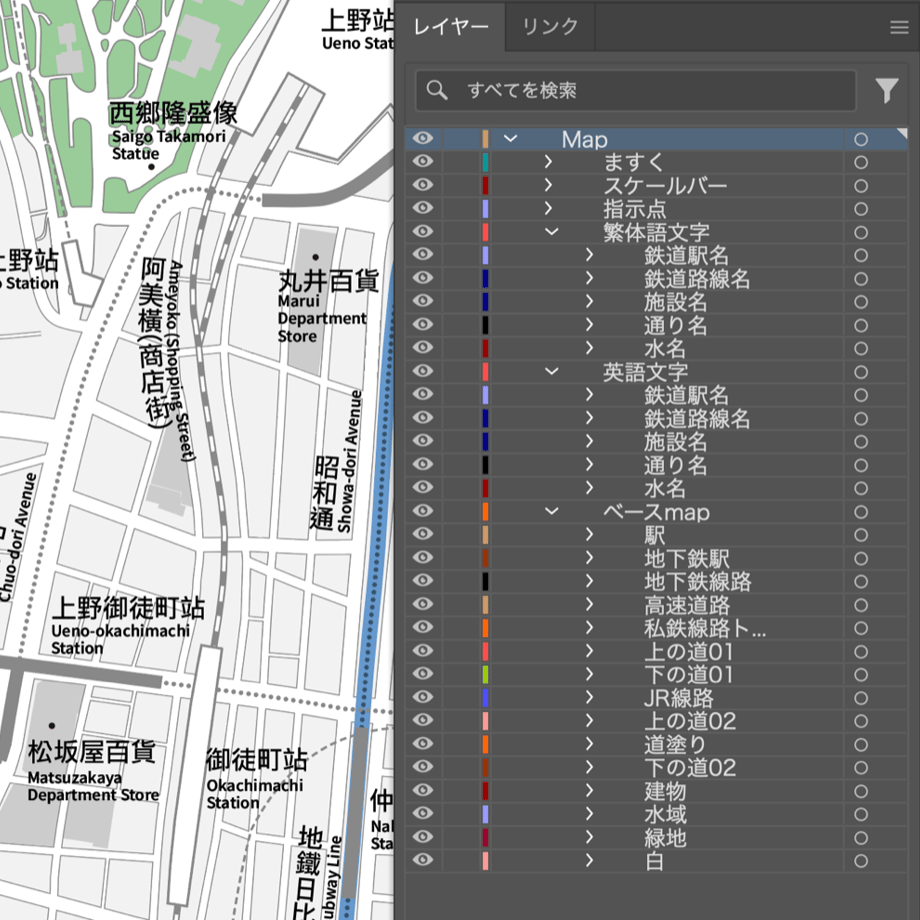Click the teal color swatch of ますく layer

click(485, 163)
